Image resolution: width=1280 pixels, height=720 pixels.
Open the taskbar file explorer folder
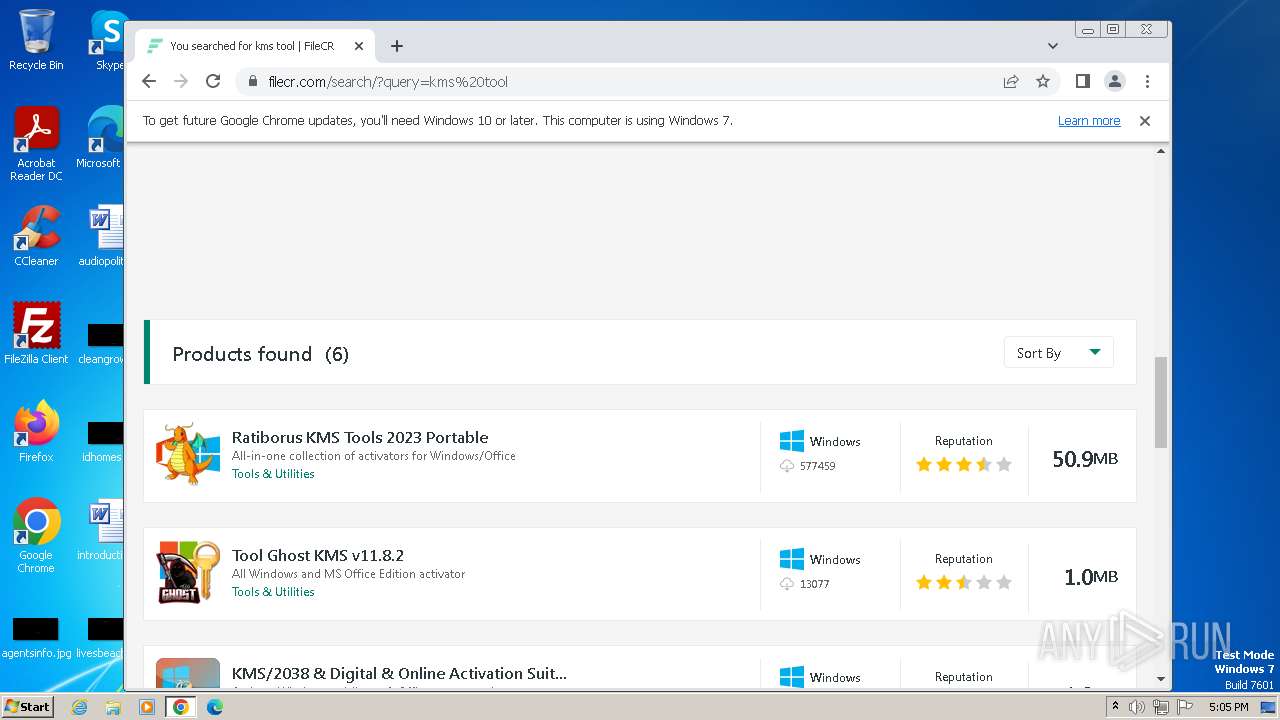pyautogui.click(x=113, y=707)
